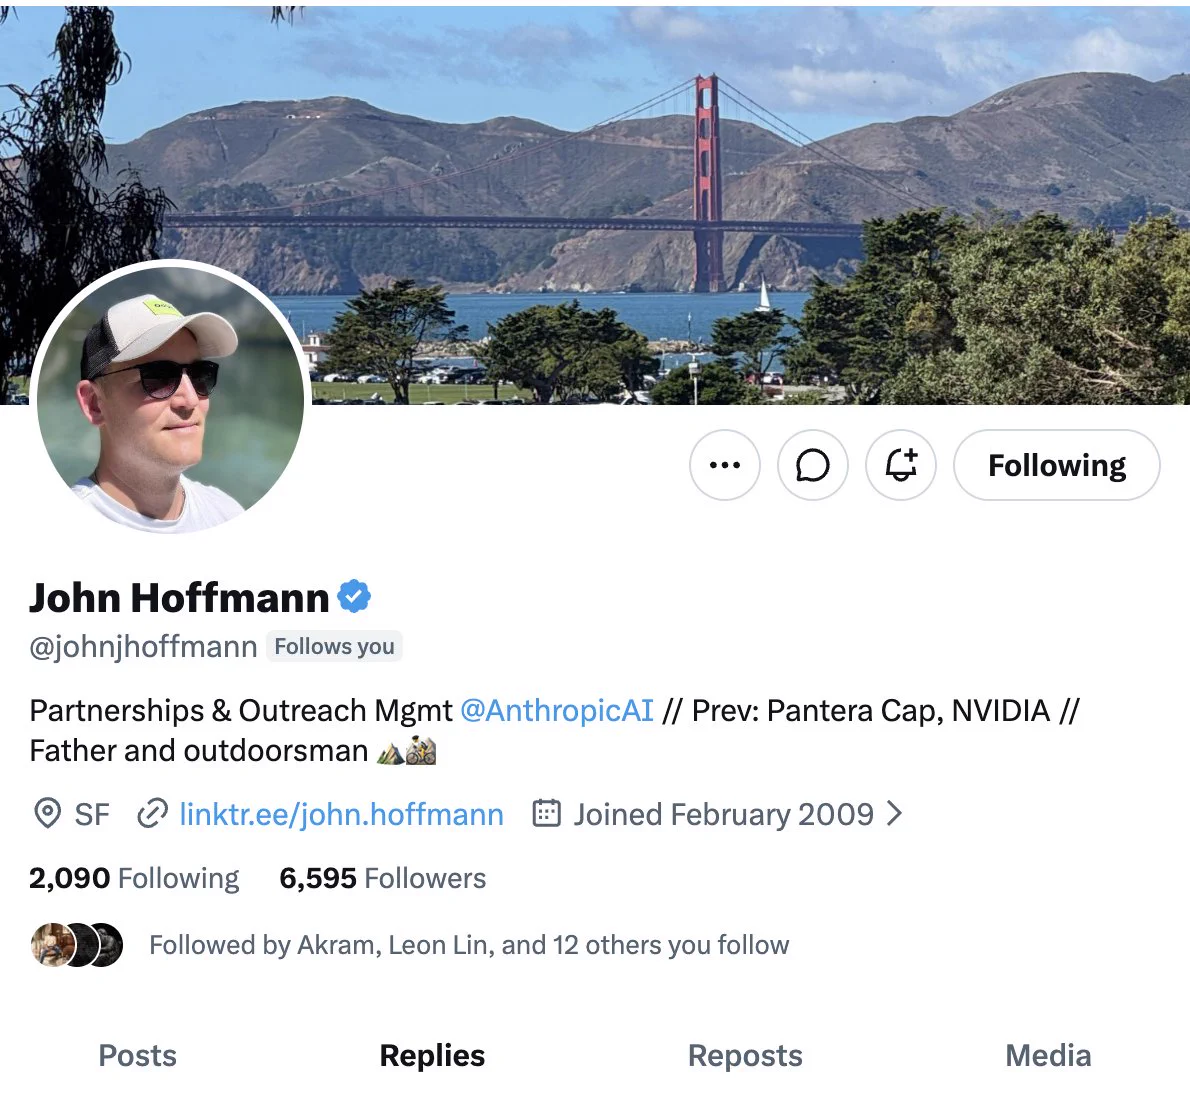1190x1098 pixels.
Task: Open the Golden Gate Bridge header image
Action: (595, 205)
